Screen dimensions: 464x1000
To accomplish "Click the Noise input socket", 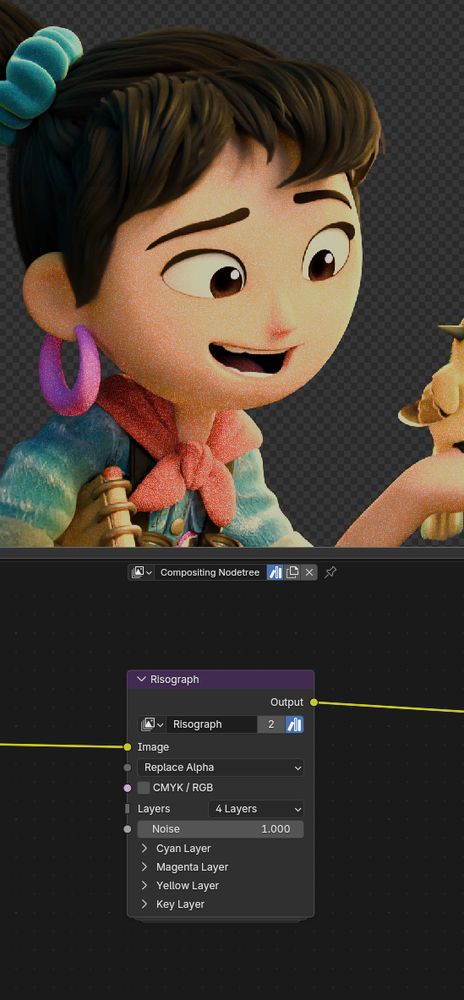I will (127, 829).
